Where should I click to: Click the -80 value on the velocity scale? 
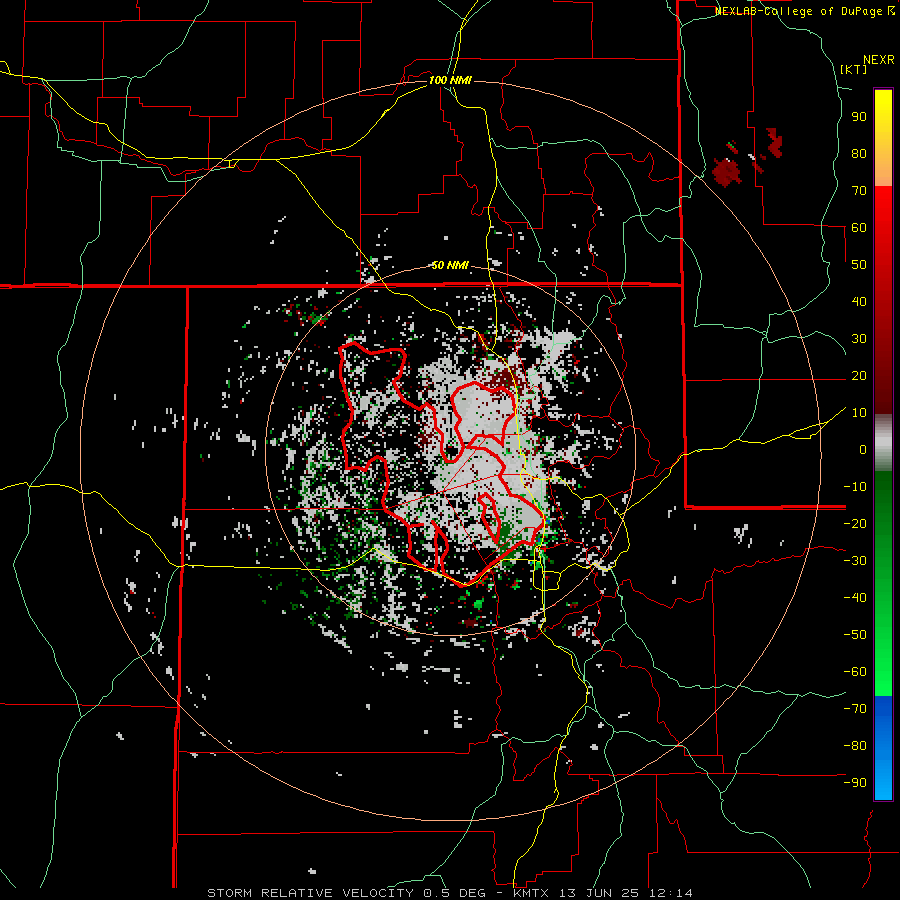point(855,746)
